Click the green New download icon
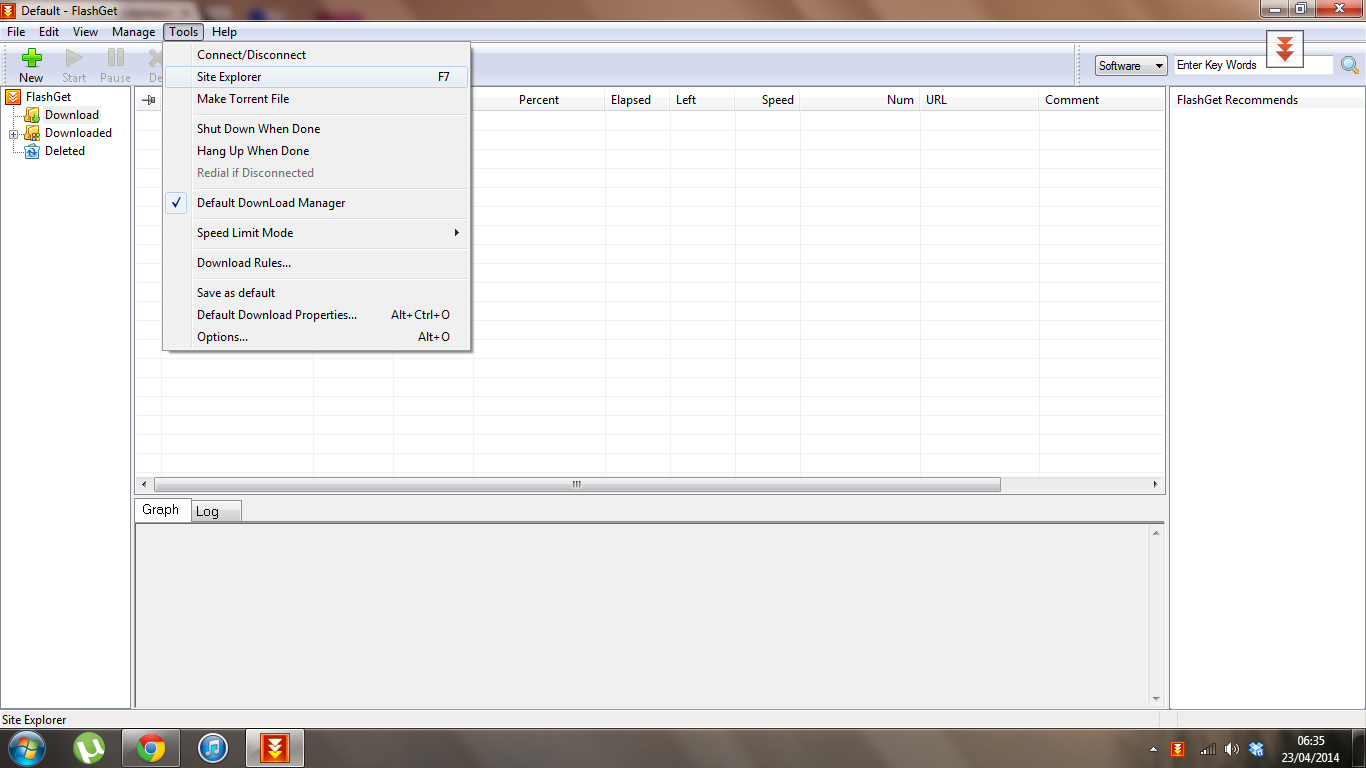This screenshot has width=1366, height=768. point(31,59)
